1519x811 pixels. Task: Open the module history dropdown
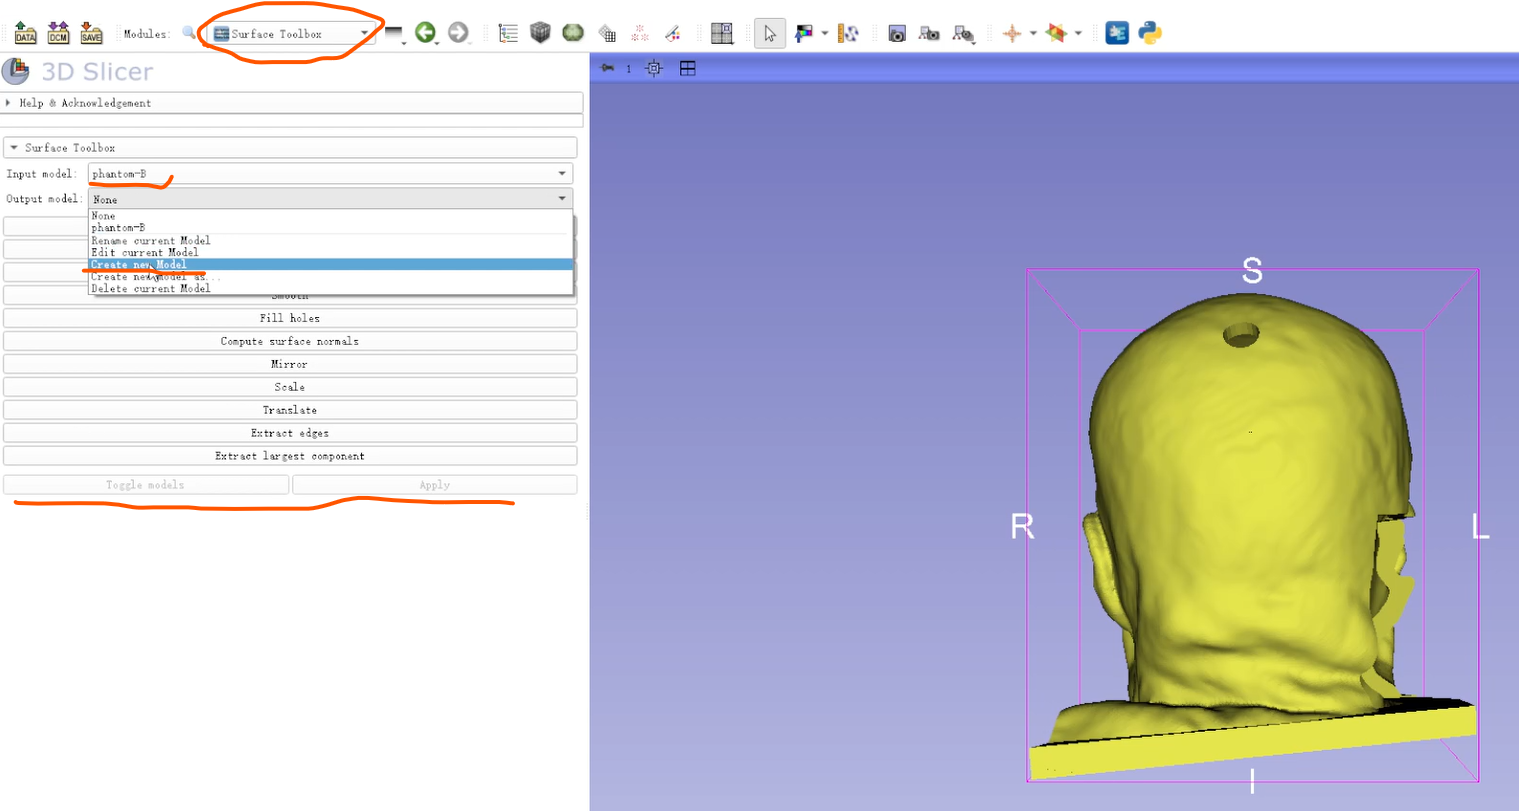tap(394, 34)
